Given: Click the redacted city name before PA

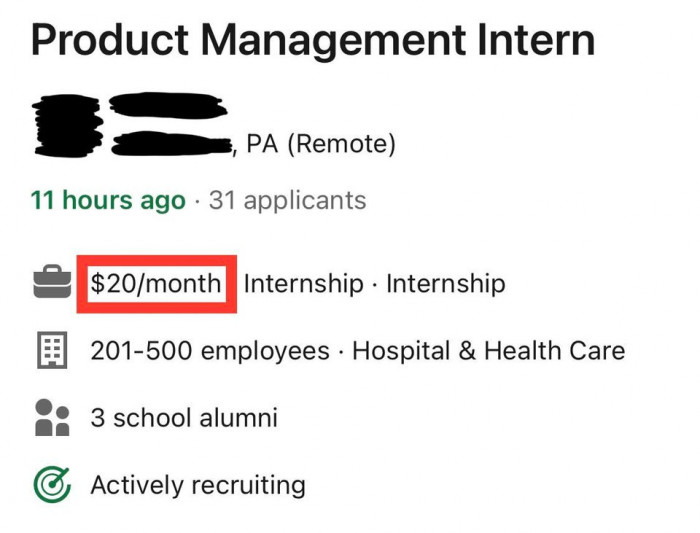Looking at the screenshot, I should coord(172,147).
